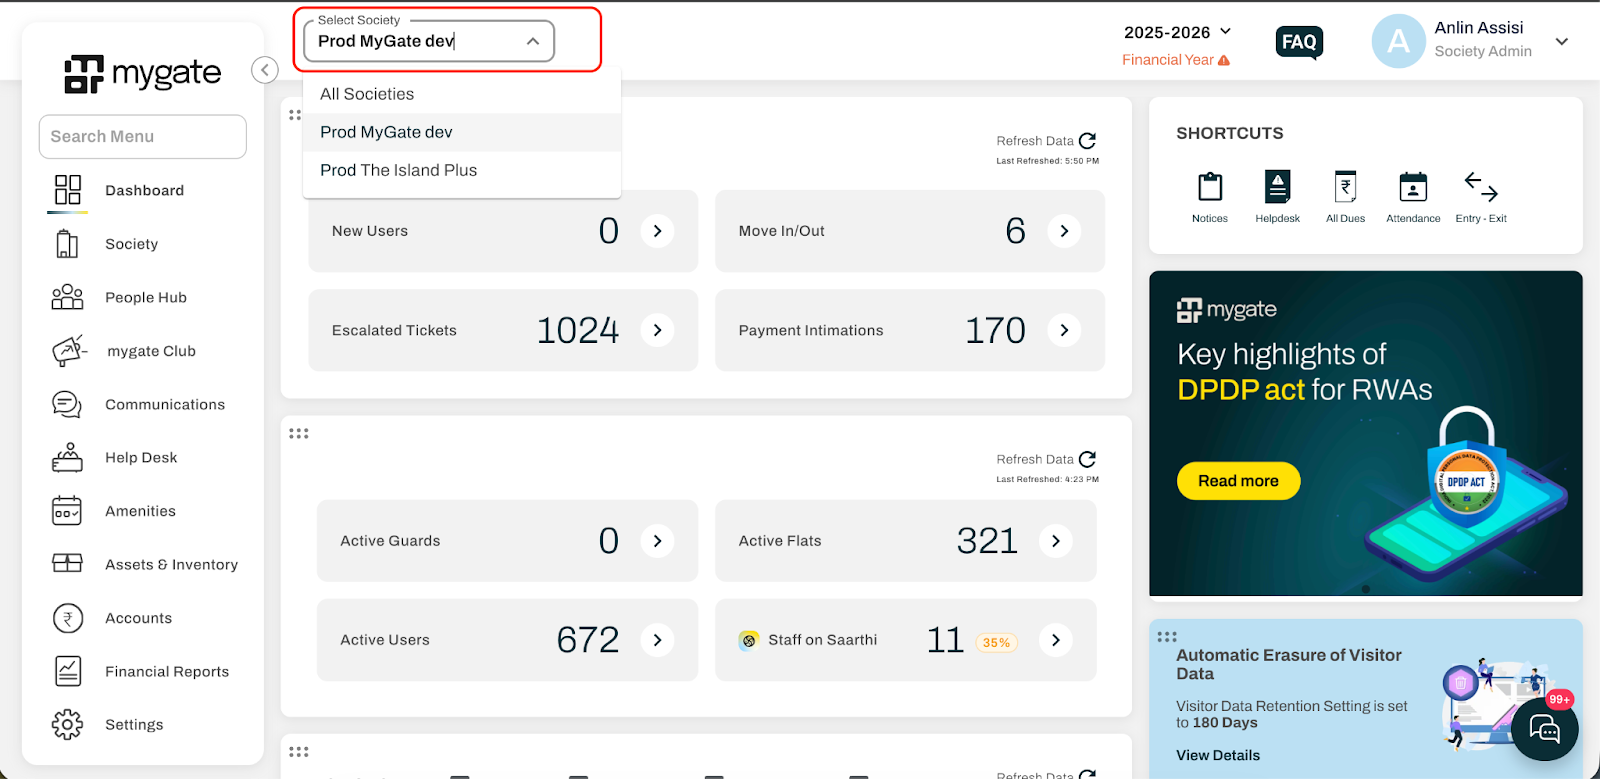Screen dimensions: 1600x779
Task: Open Active Flats details arrow
Action: pos(1056,541)
